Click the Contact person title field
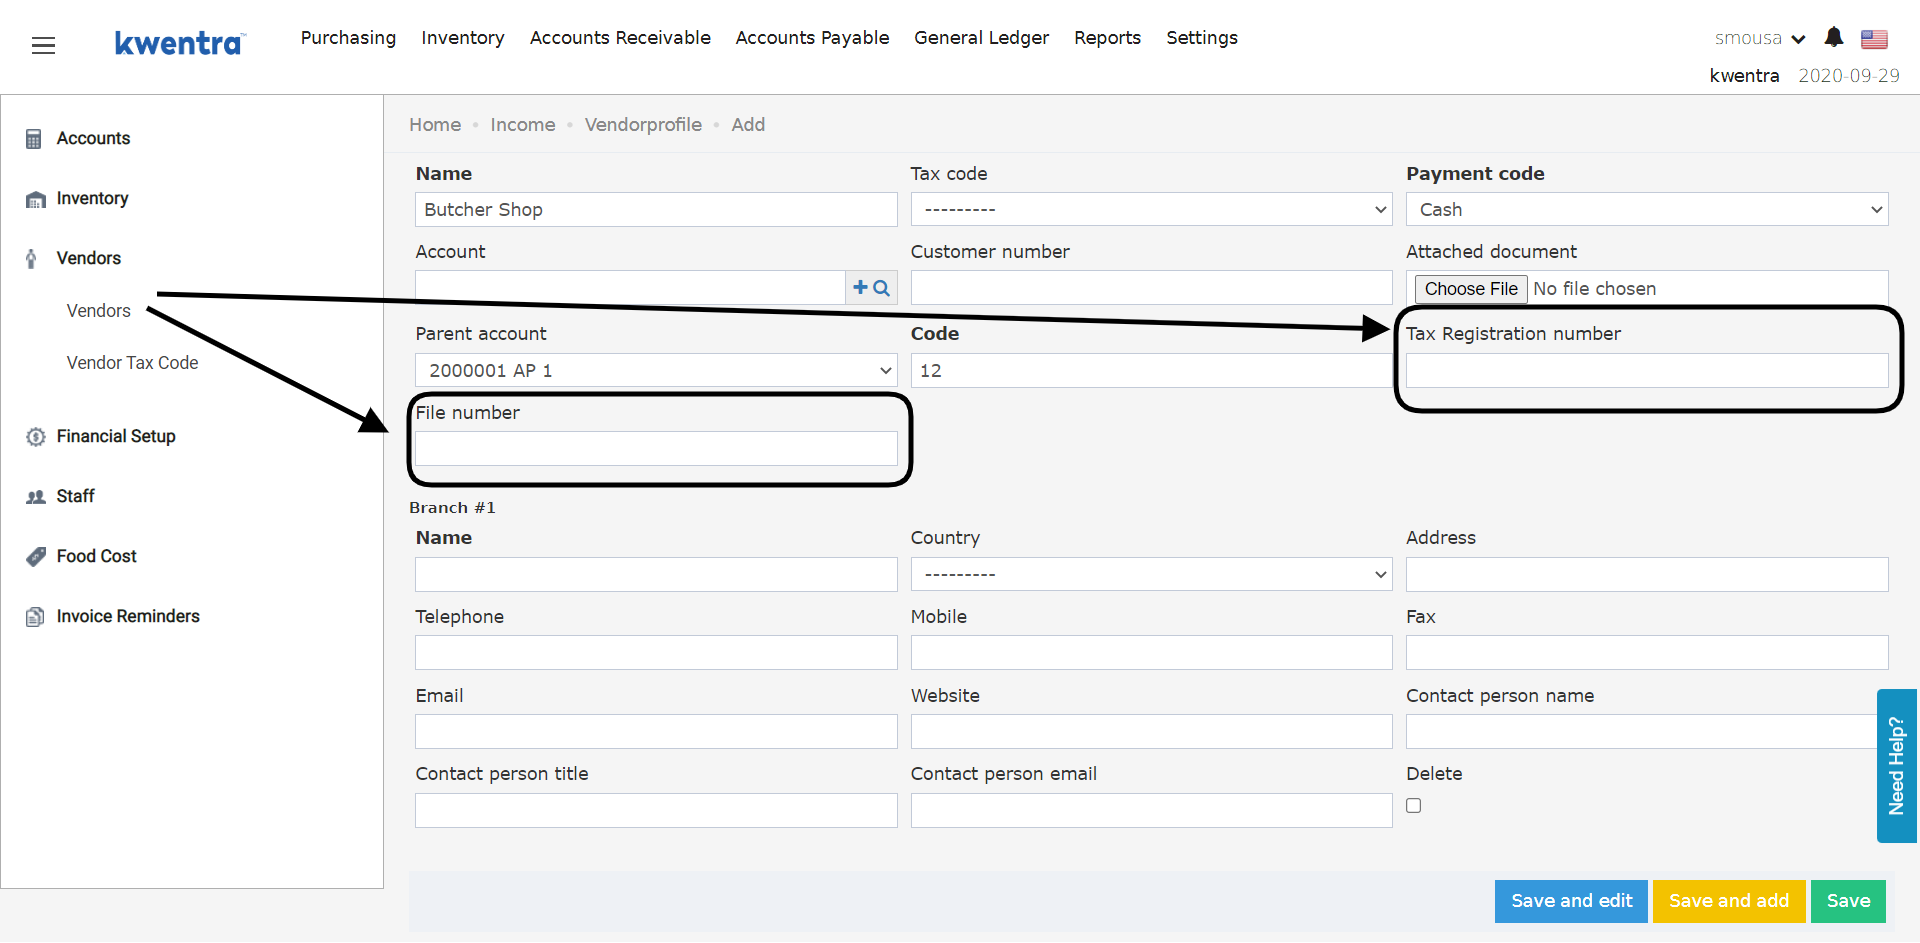Screen dimensions: 1920x943 click(656, 811)
